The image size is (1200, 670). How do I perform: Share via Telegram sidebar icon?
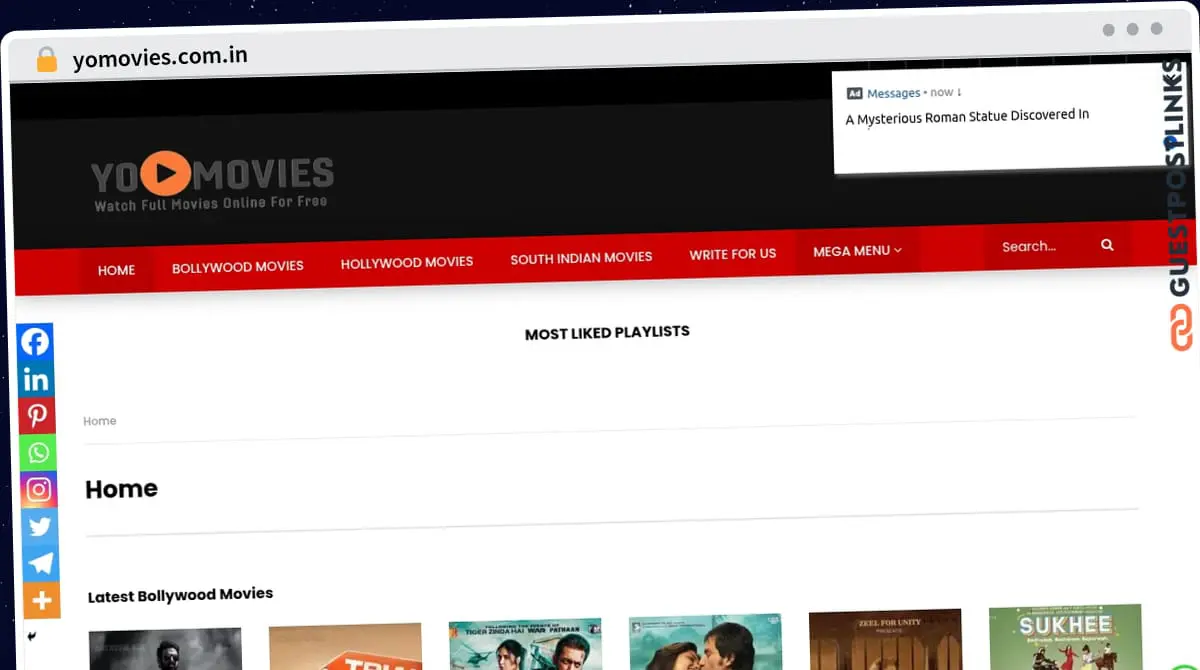coord(41,563)
